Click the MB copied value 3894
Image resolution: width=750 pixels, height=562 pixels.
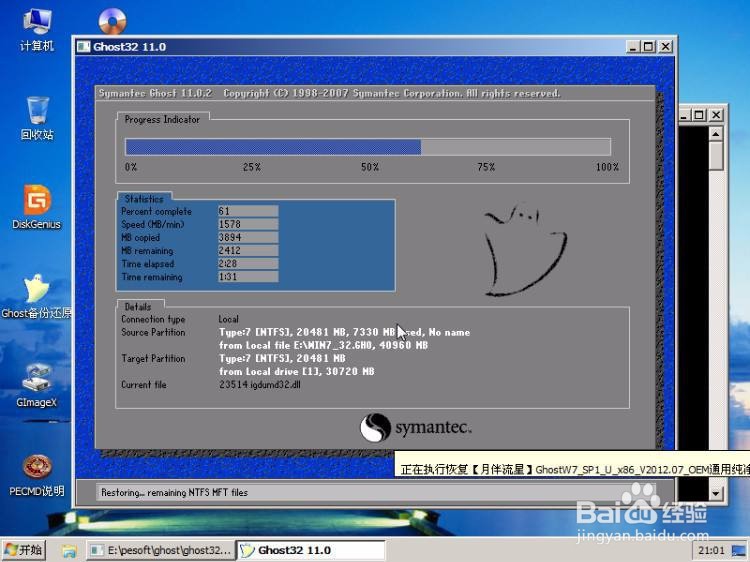pos(248,237)
